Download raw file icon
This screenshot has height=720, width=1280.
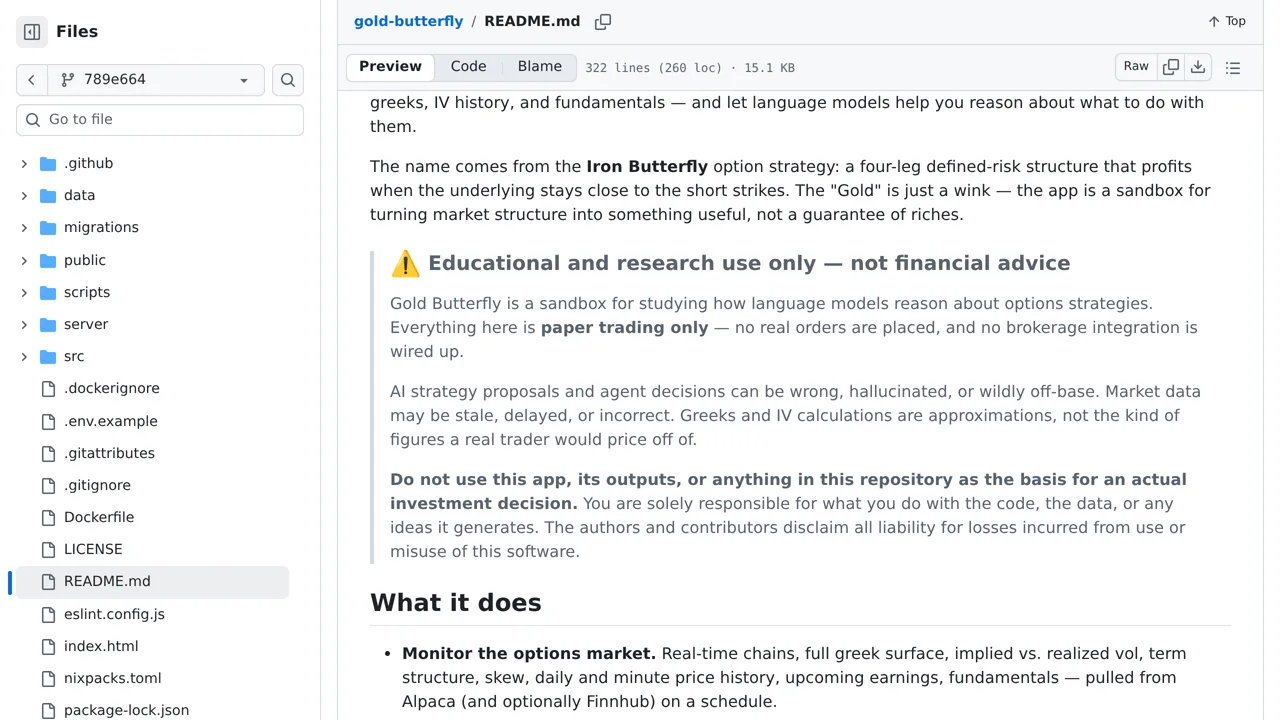pyautogui.click(x=1198, y=67)
